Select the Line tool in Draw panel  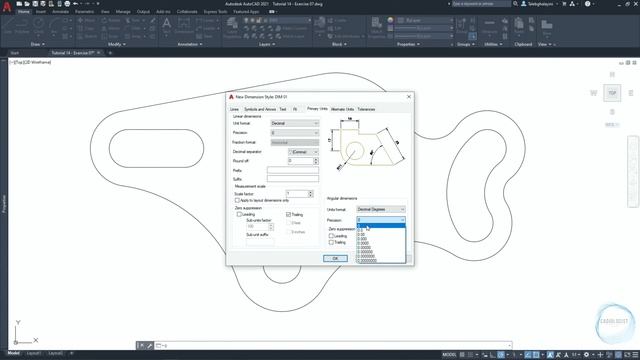pos(9,25)
